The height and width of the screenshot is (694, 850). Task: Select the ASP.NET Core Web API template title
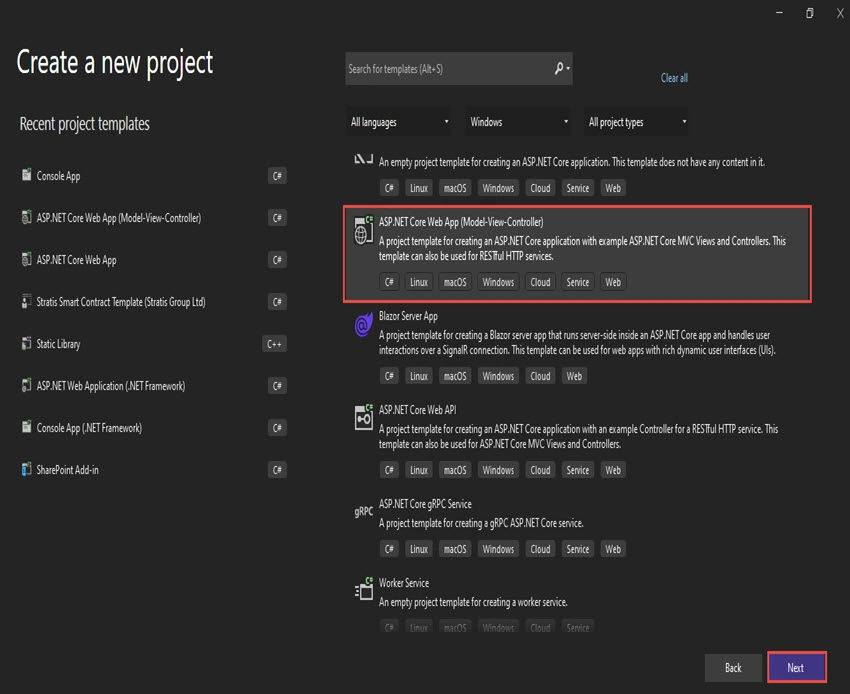point(417,410)
